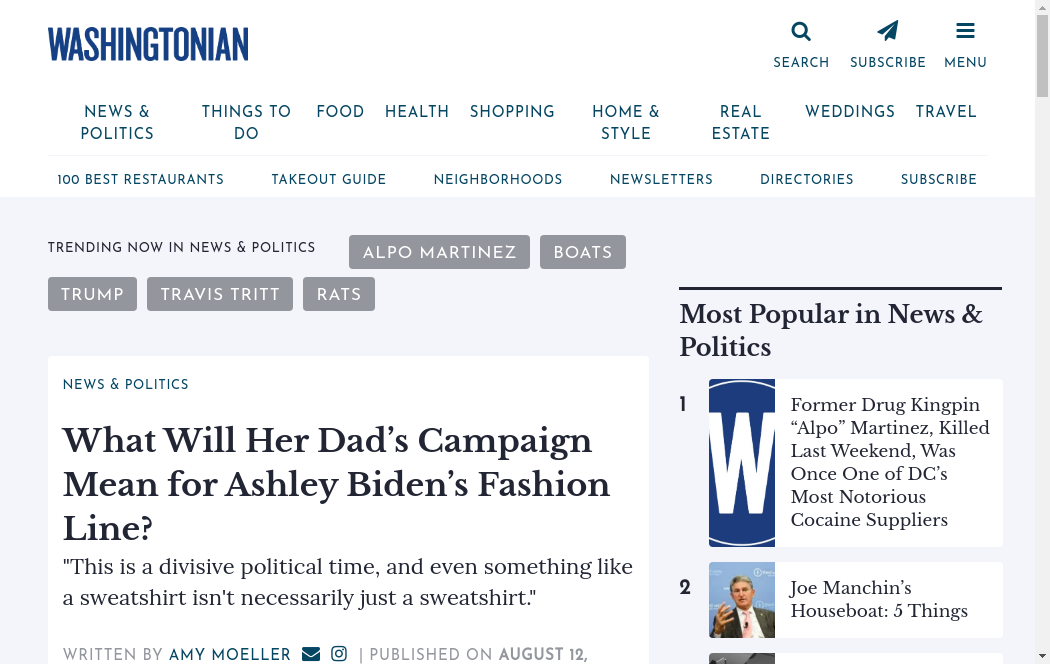Open 100 Best Restaurants link

click(141, 180)
